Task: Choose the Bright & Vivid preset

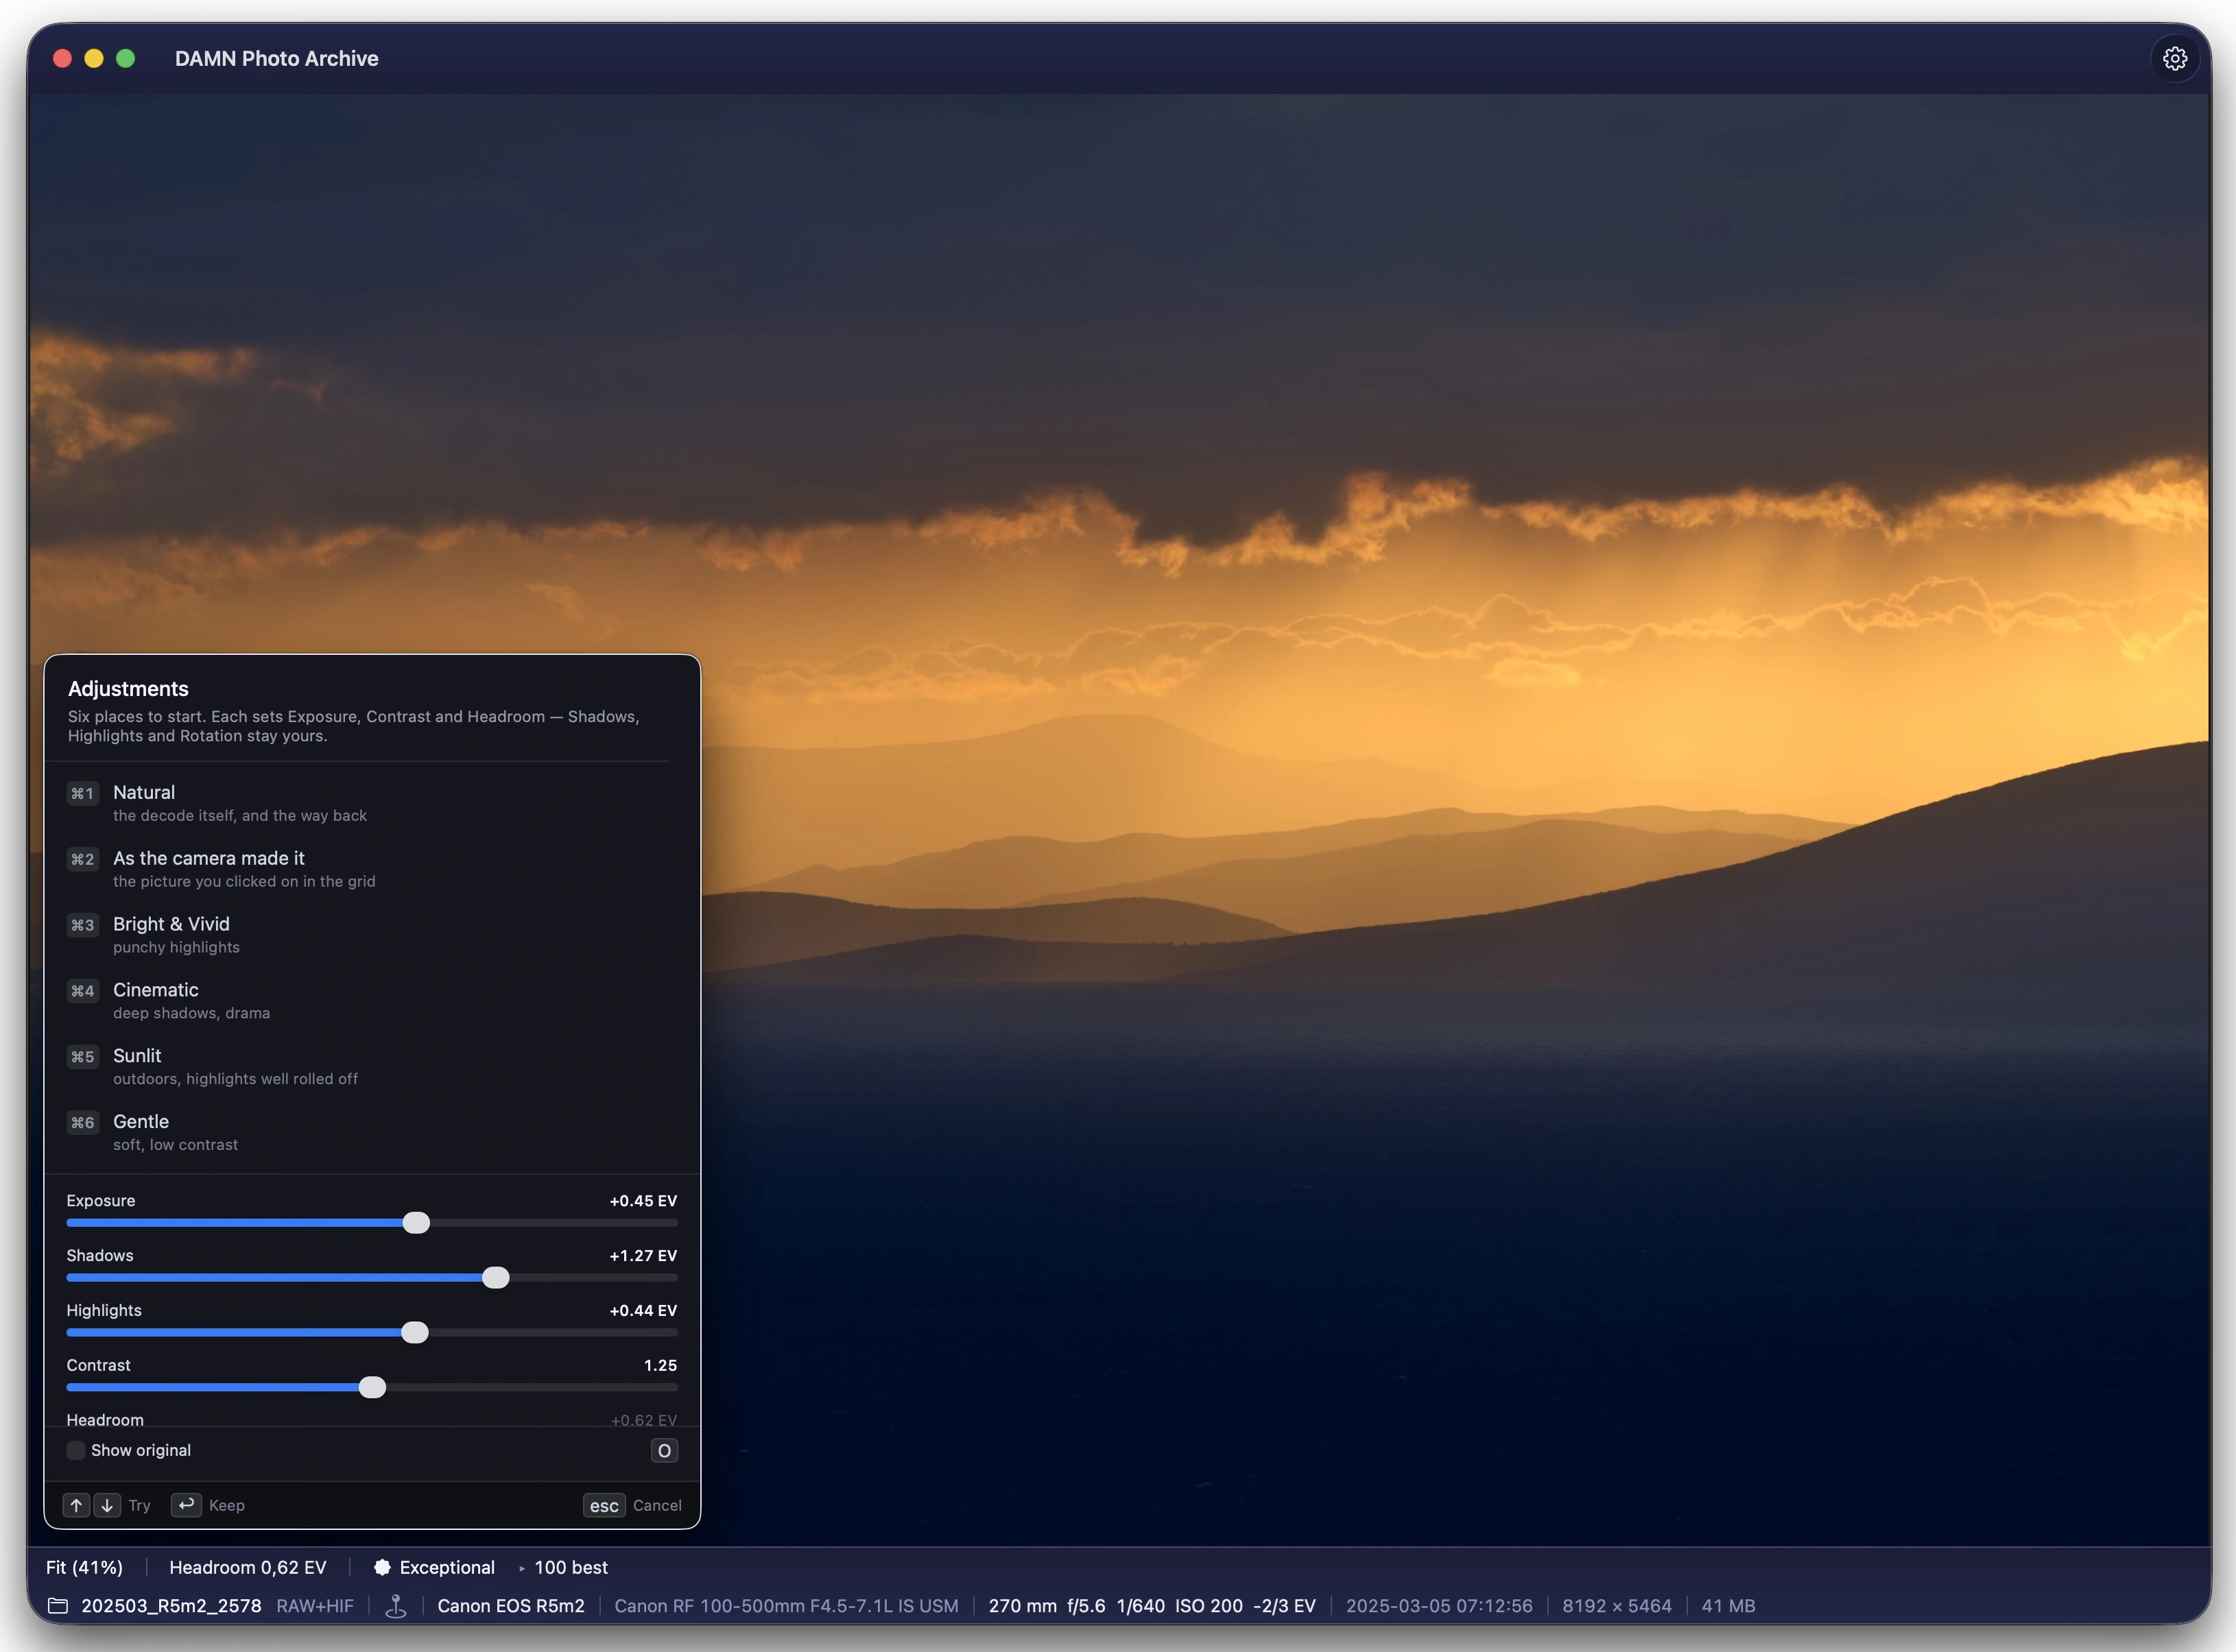Action: coord(372,935)
